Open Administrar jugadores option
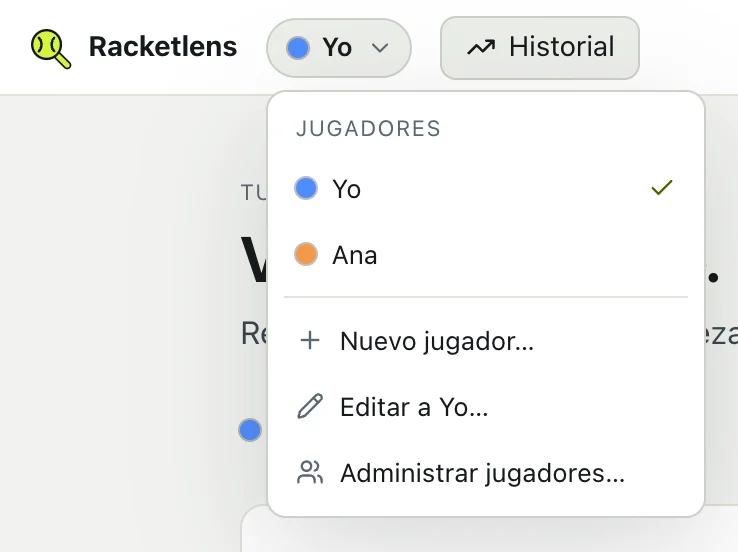The image size is (738, 552). (485, 472)
